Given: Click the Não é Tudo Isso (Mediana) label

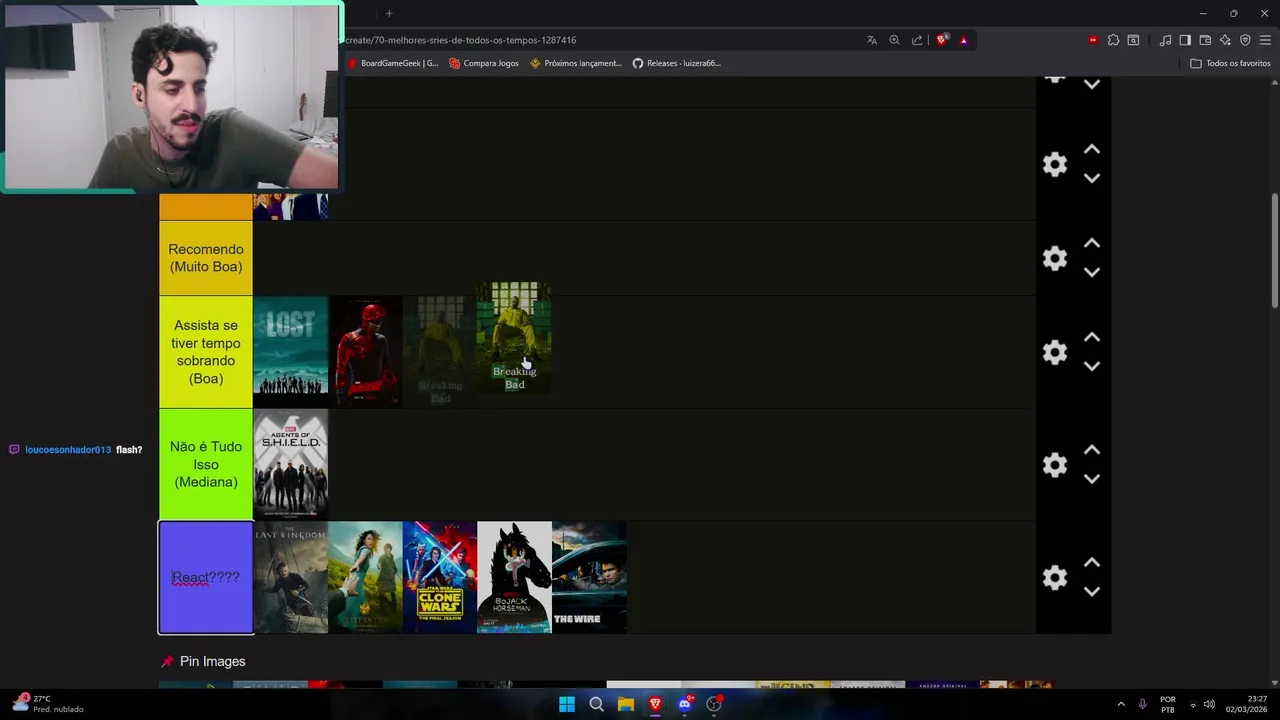Looking at the screenshot, I should tap(206, 465).
